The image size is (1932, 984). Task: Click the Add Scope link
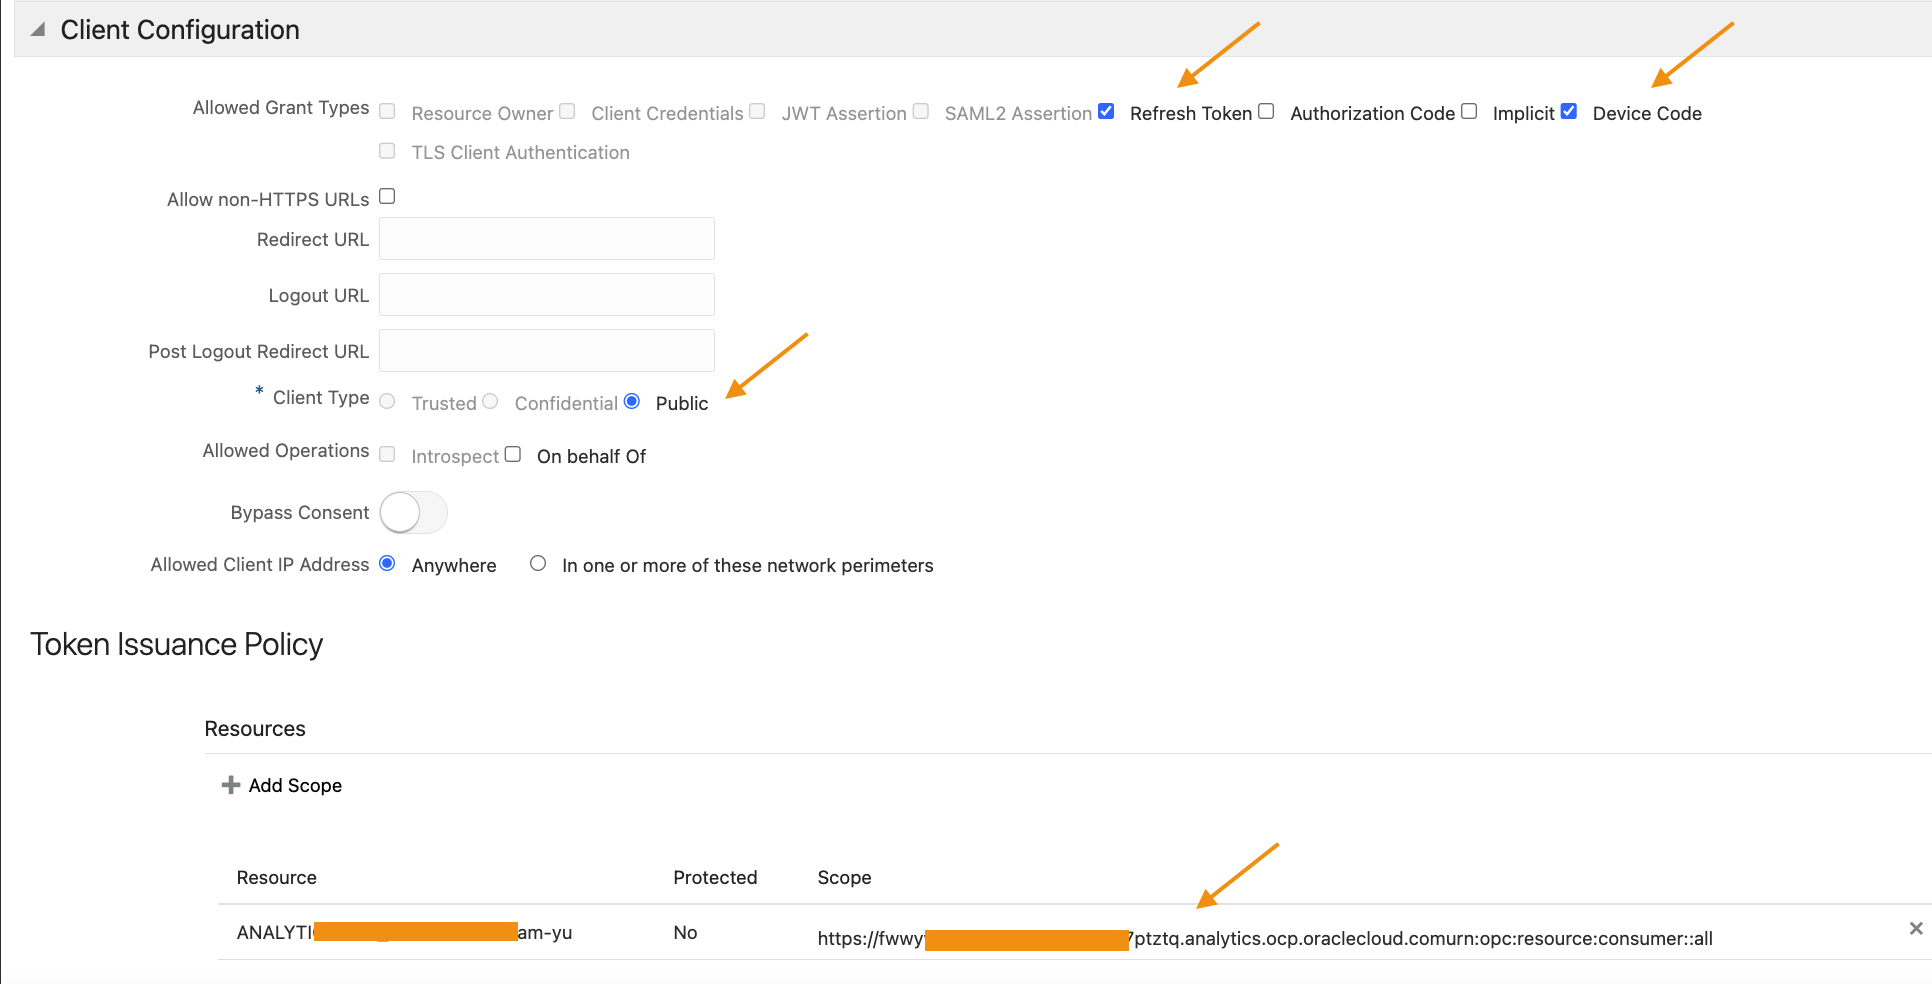click(x=294, y=785)
